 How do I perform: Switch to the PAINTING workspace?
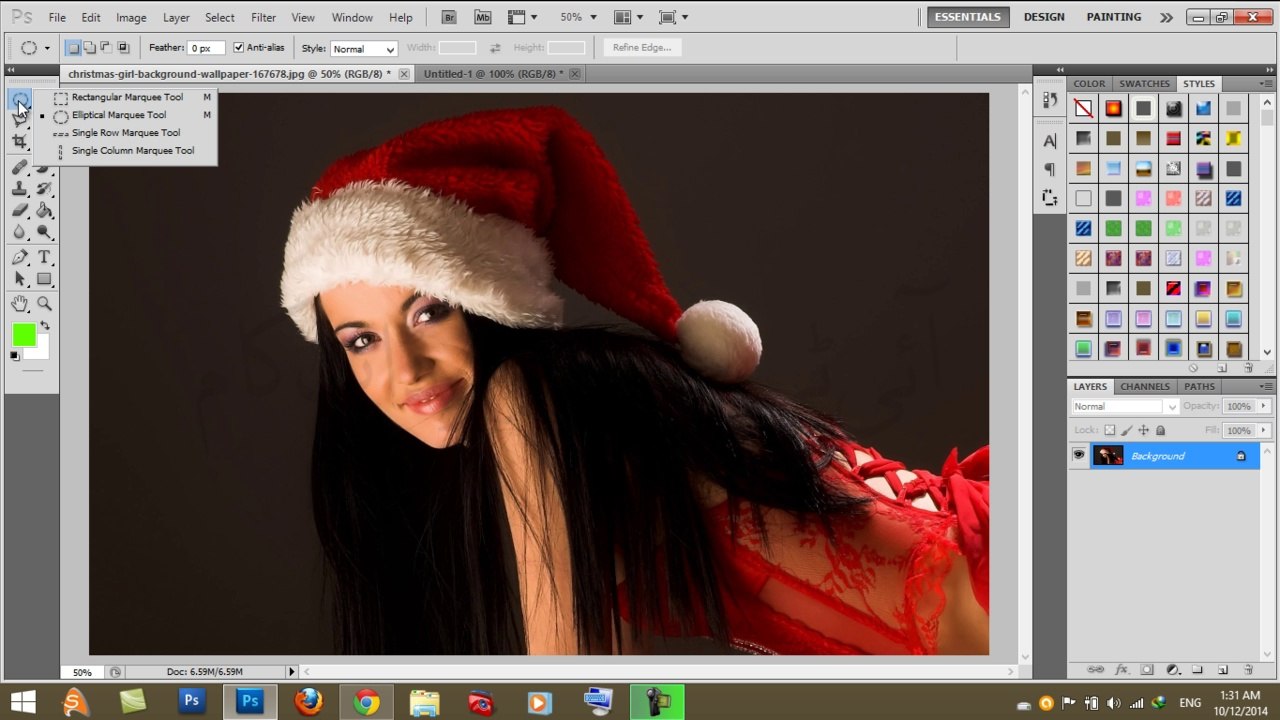coord(1114,17)
